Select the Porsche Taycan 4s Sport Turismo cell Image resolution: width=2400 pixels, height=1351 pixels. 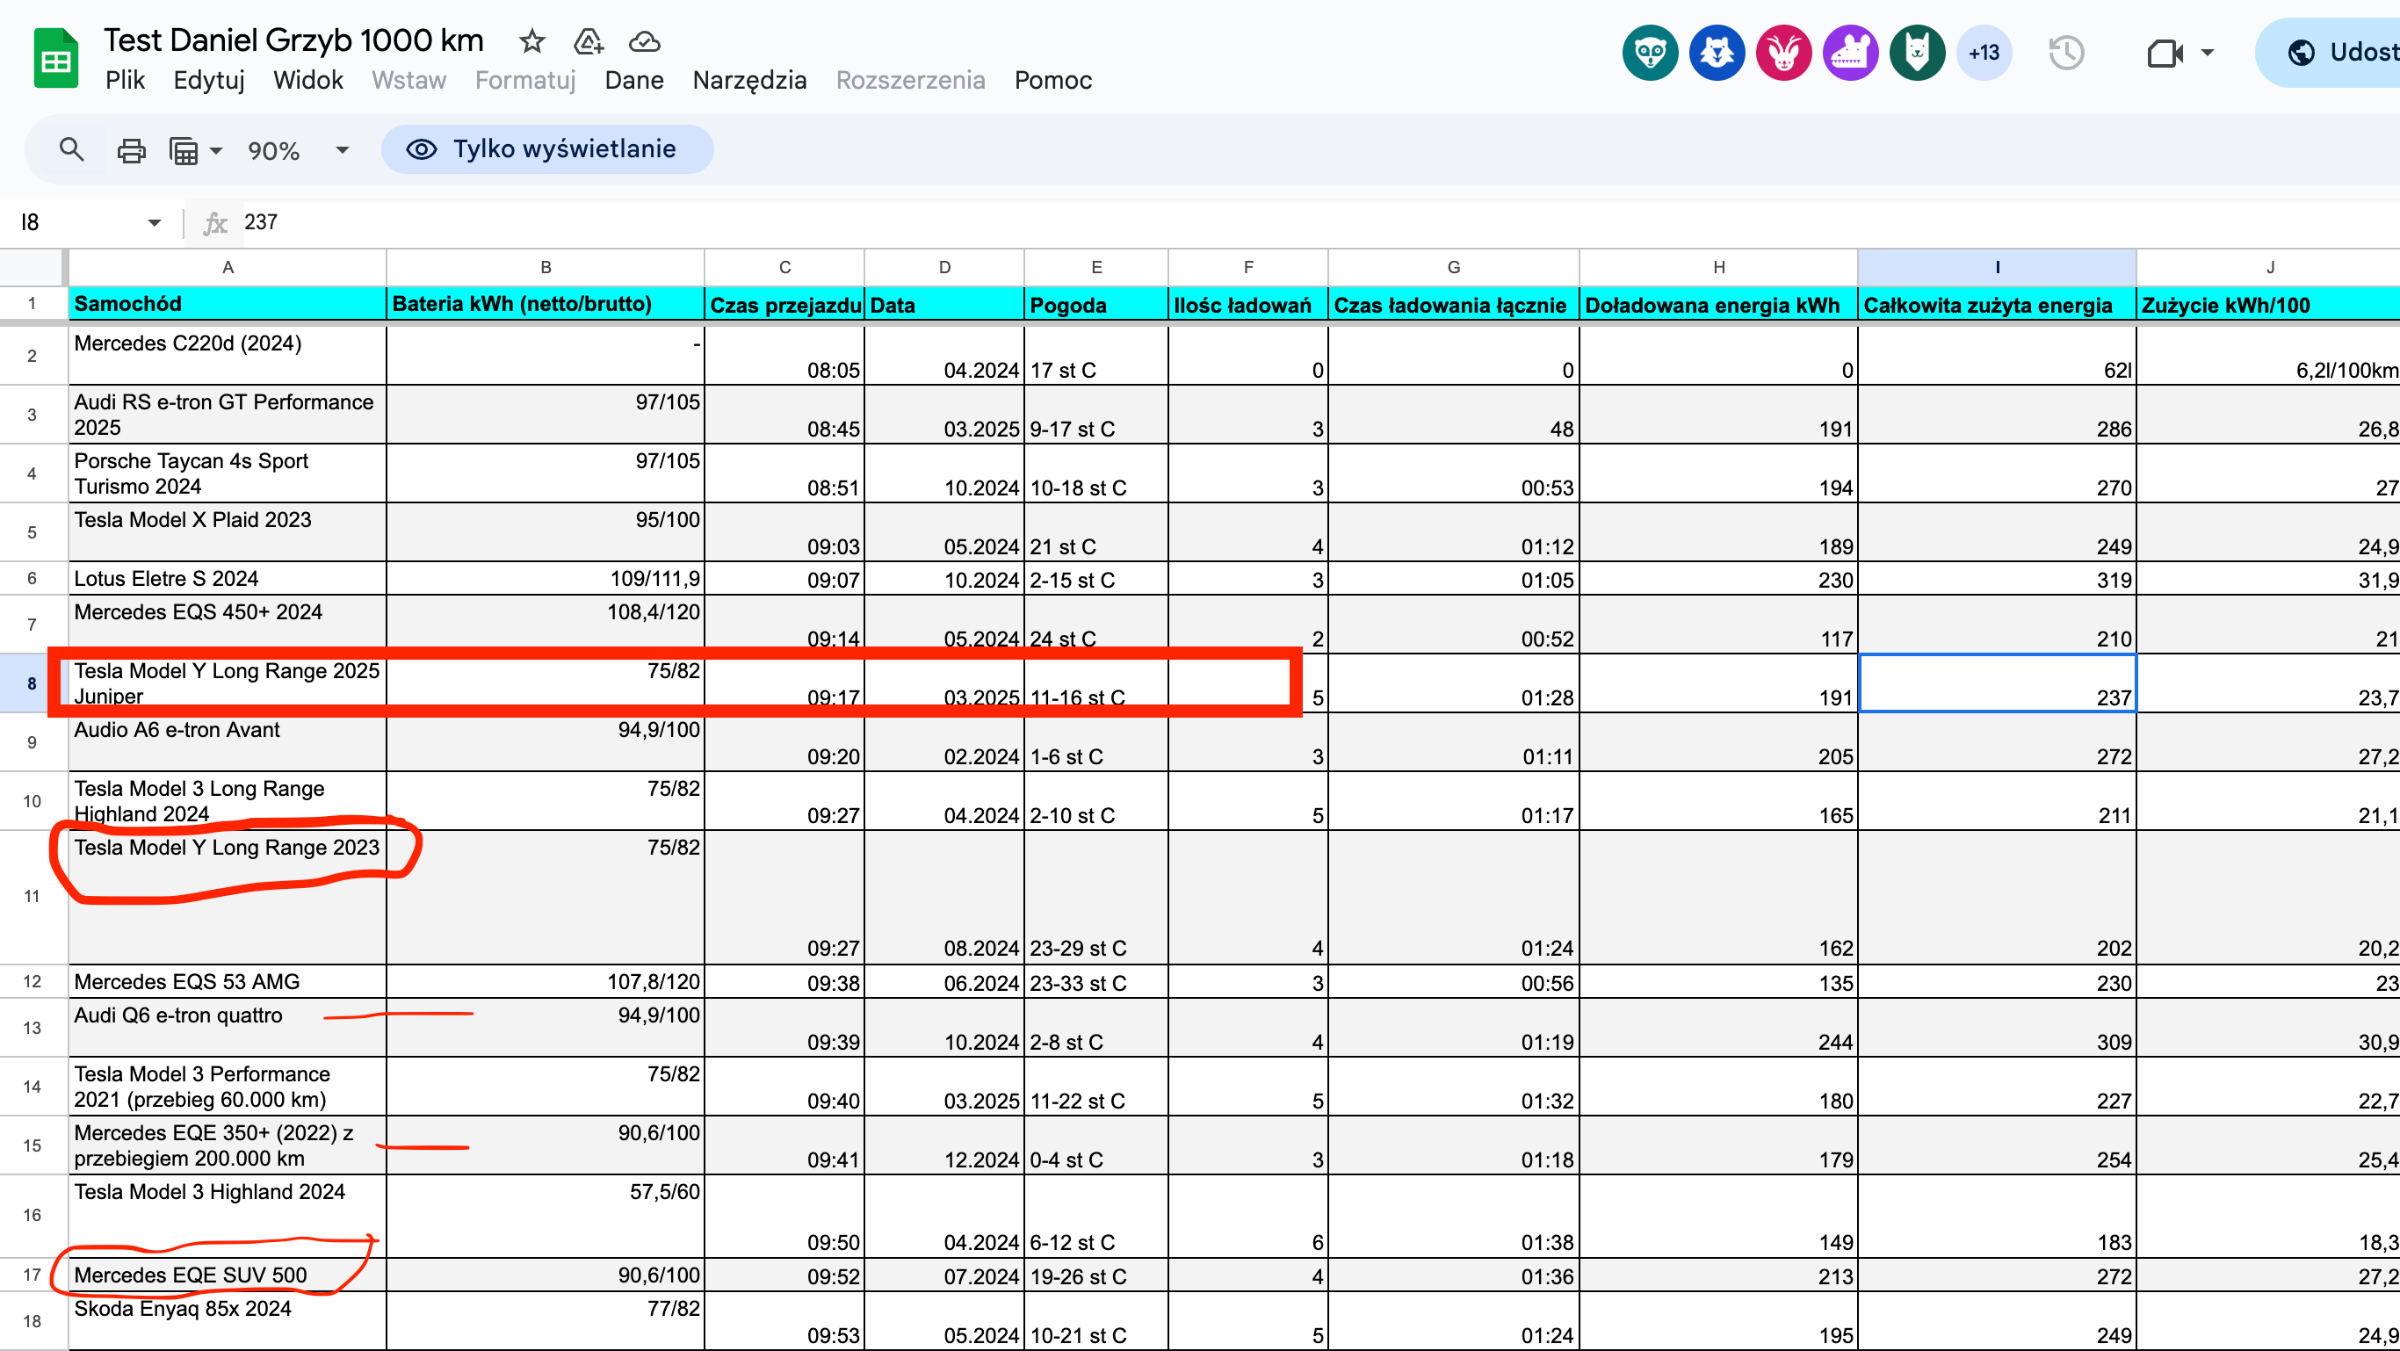coord(228,474)
